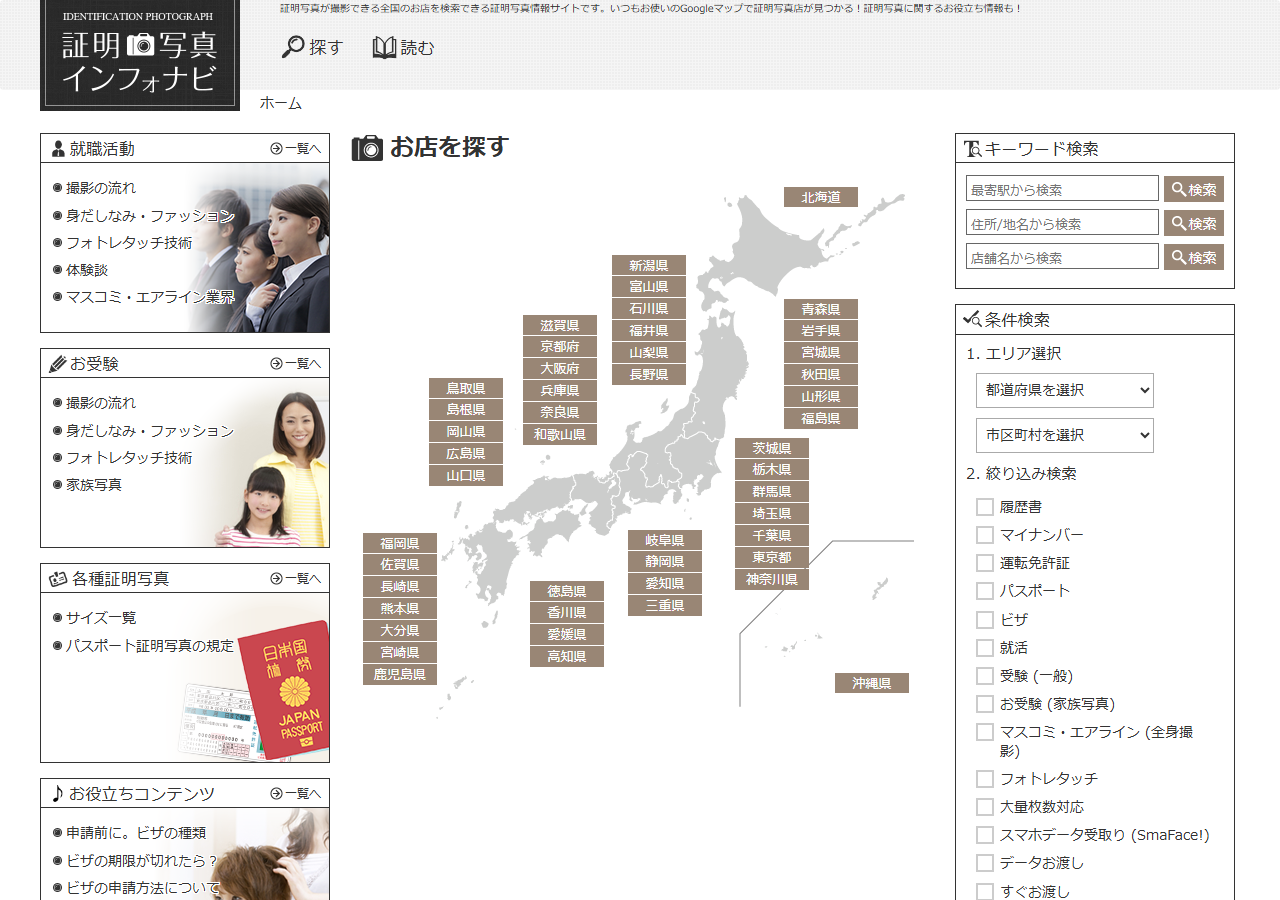The image size is (1280, 900).
Task: Focus the 最寄駅から検索 input field
Action: pos(1062,189)
